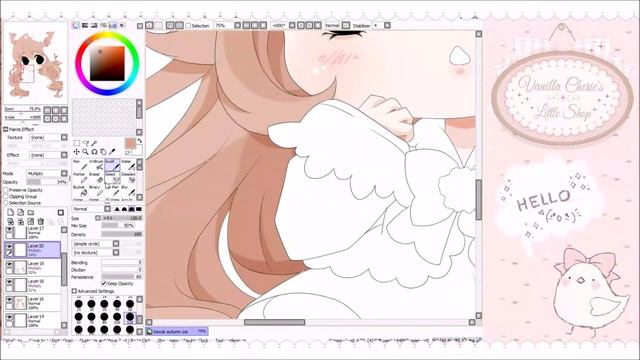Swap foreground and background colors
The height and width of the screenshot is (360, 640).
[x=140, y=141]
